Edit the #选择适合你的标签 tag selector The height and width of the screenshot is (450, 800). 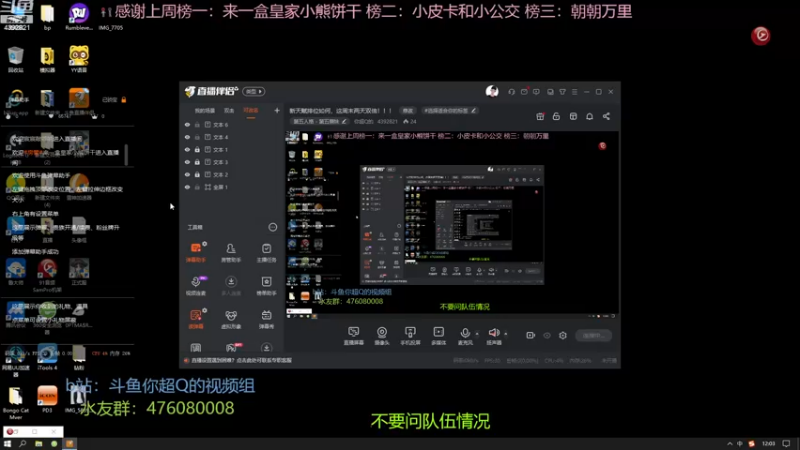(450, 110)
